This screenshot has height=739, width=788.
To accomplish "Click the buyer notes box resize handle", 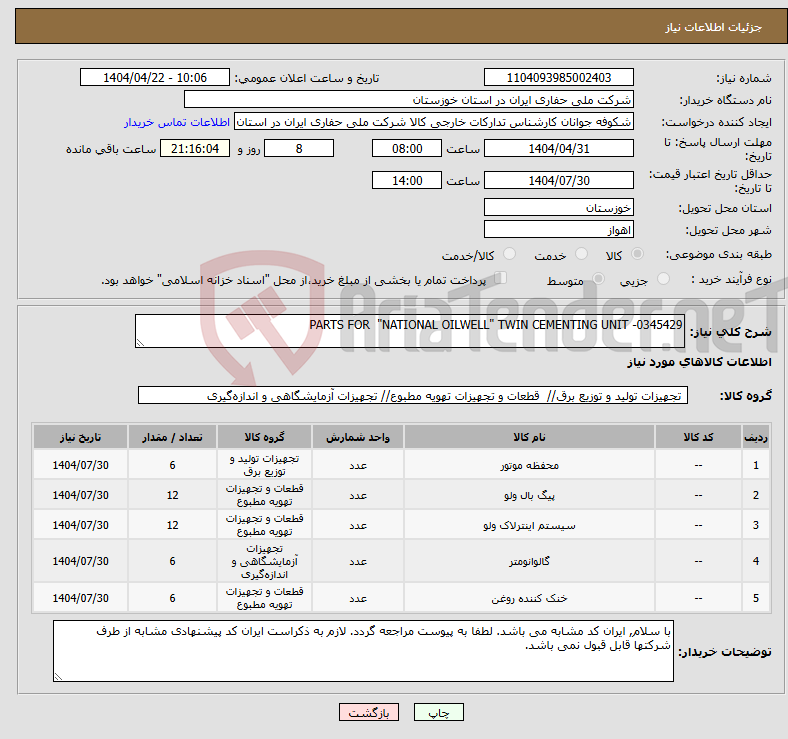I will [x=58, y=677].
